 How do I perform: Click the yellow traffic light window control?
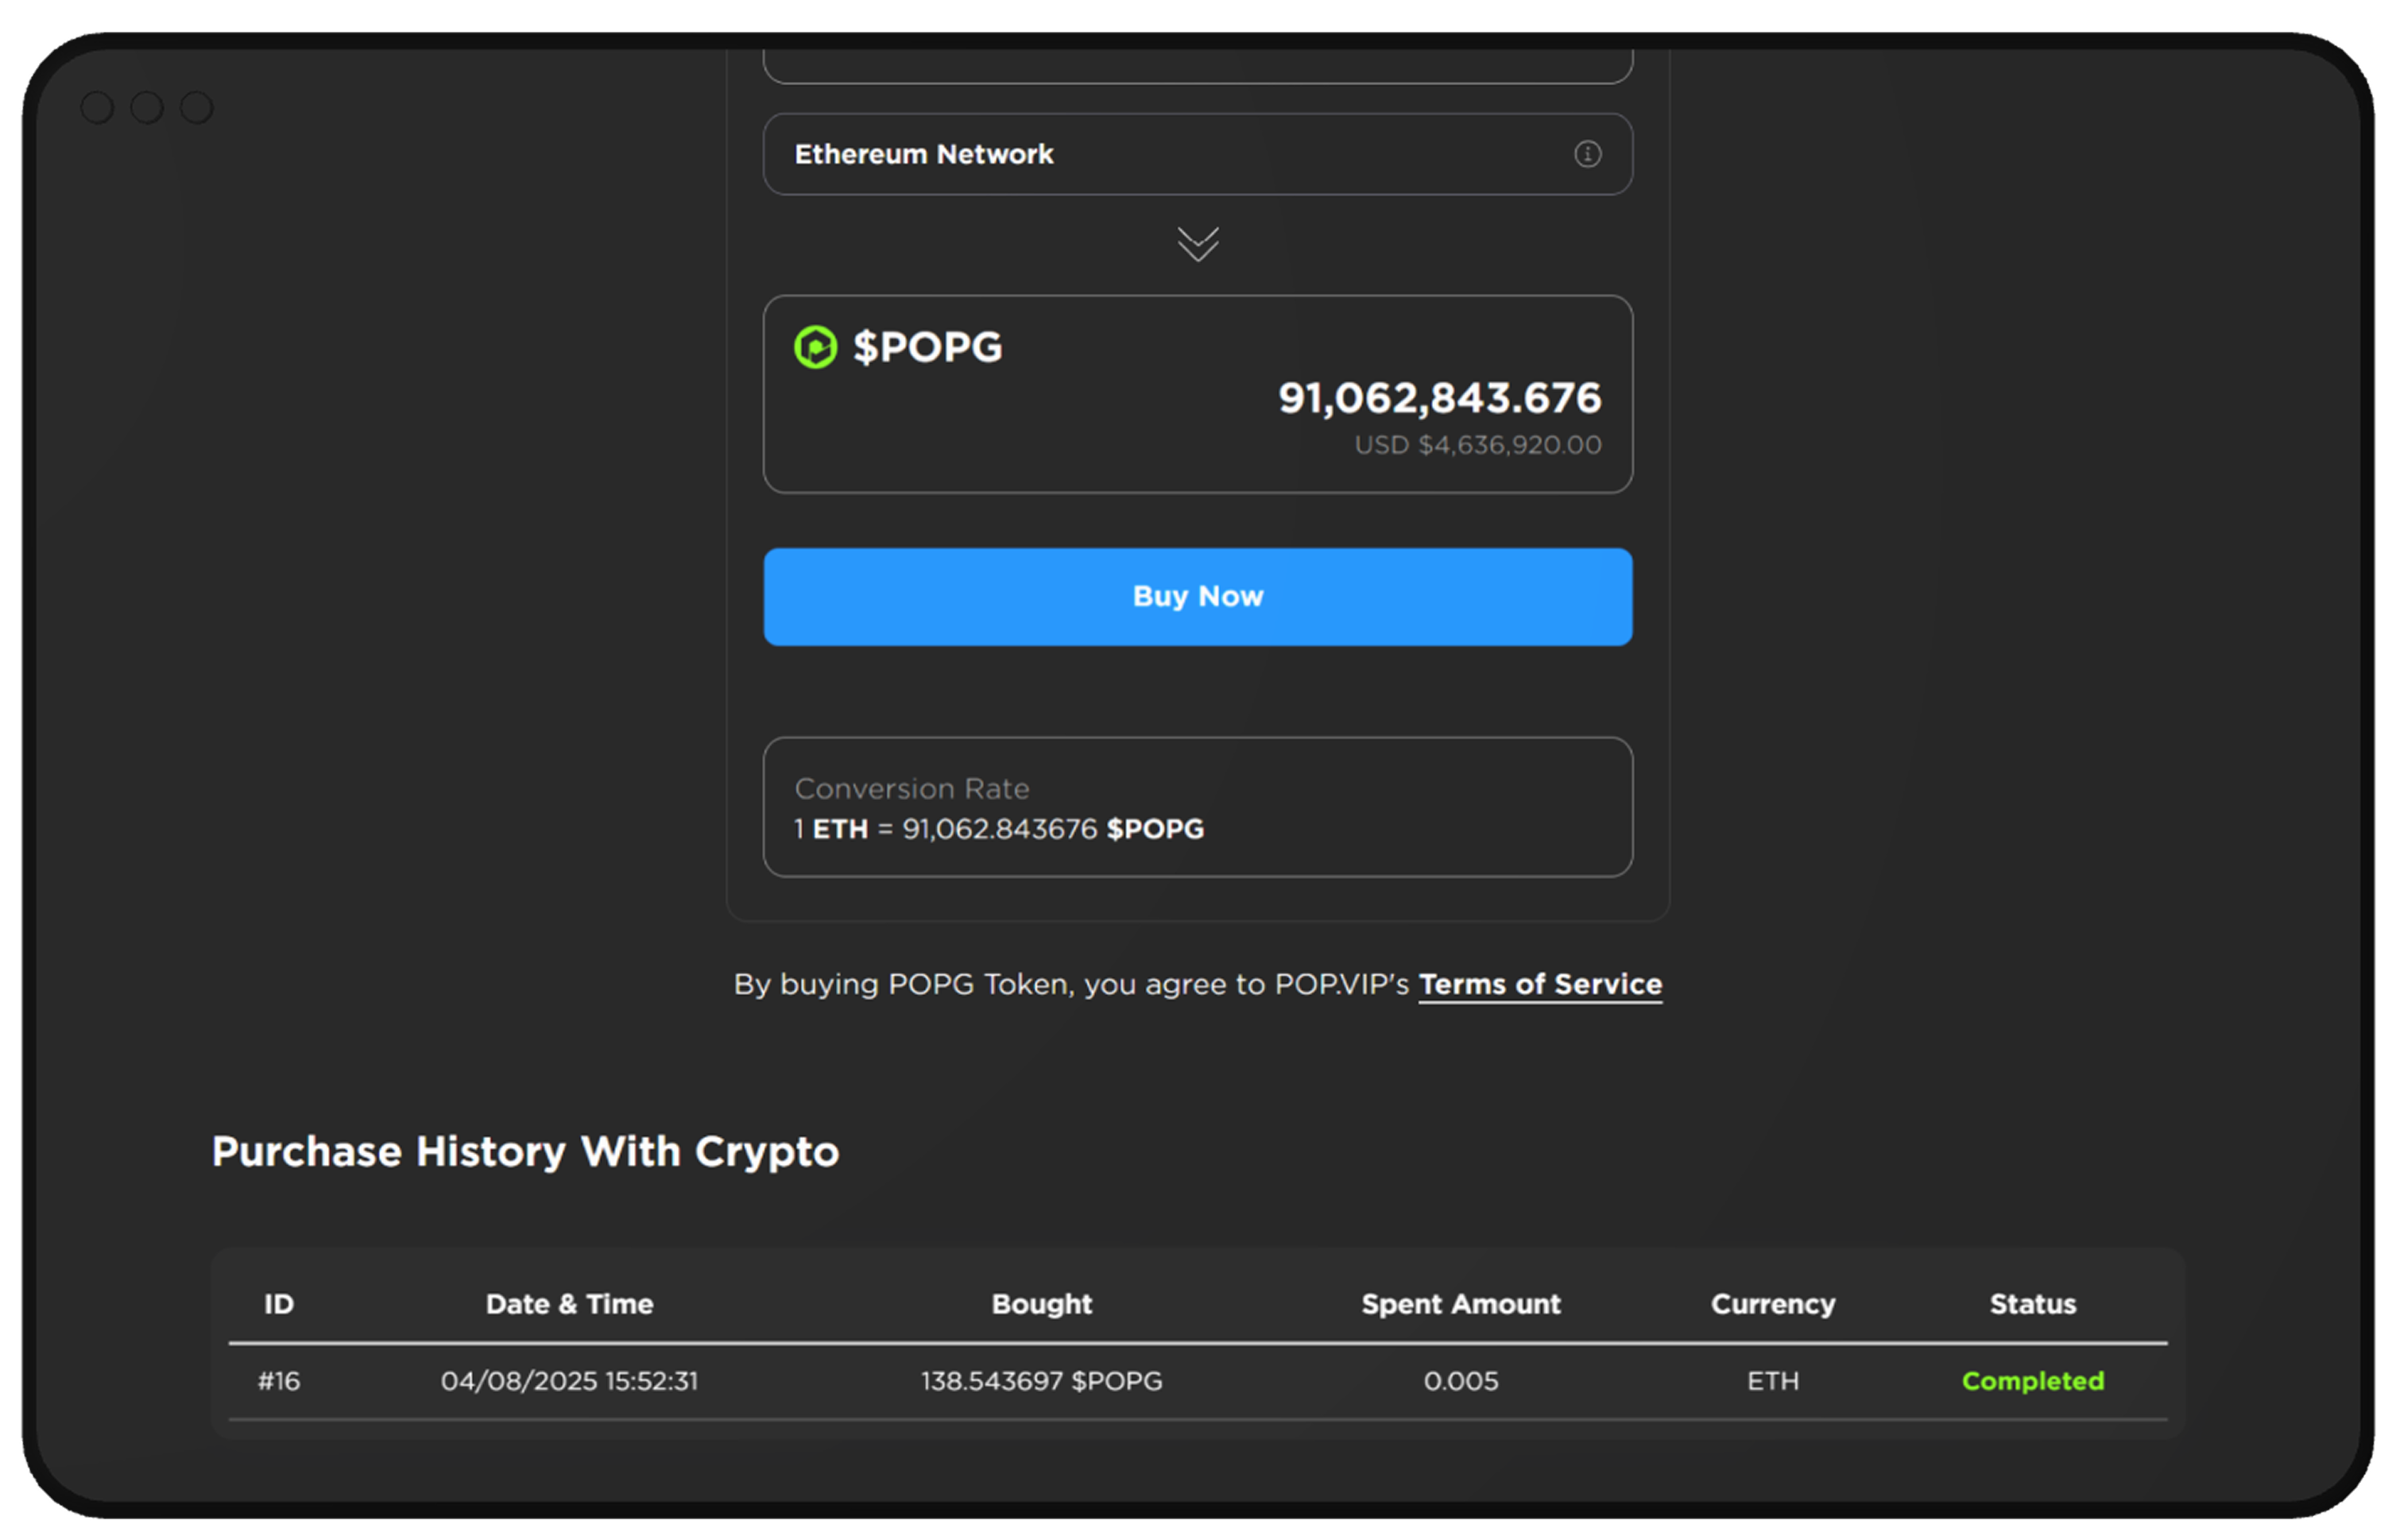click(x=147, y=106)
